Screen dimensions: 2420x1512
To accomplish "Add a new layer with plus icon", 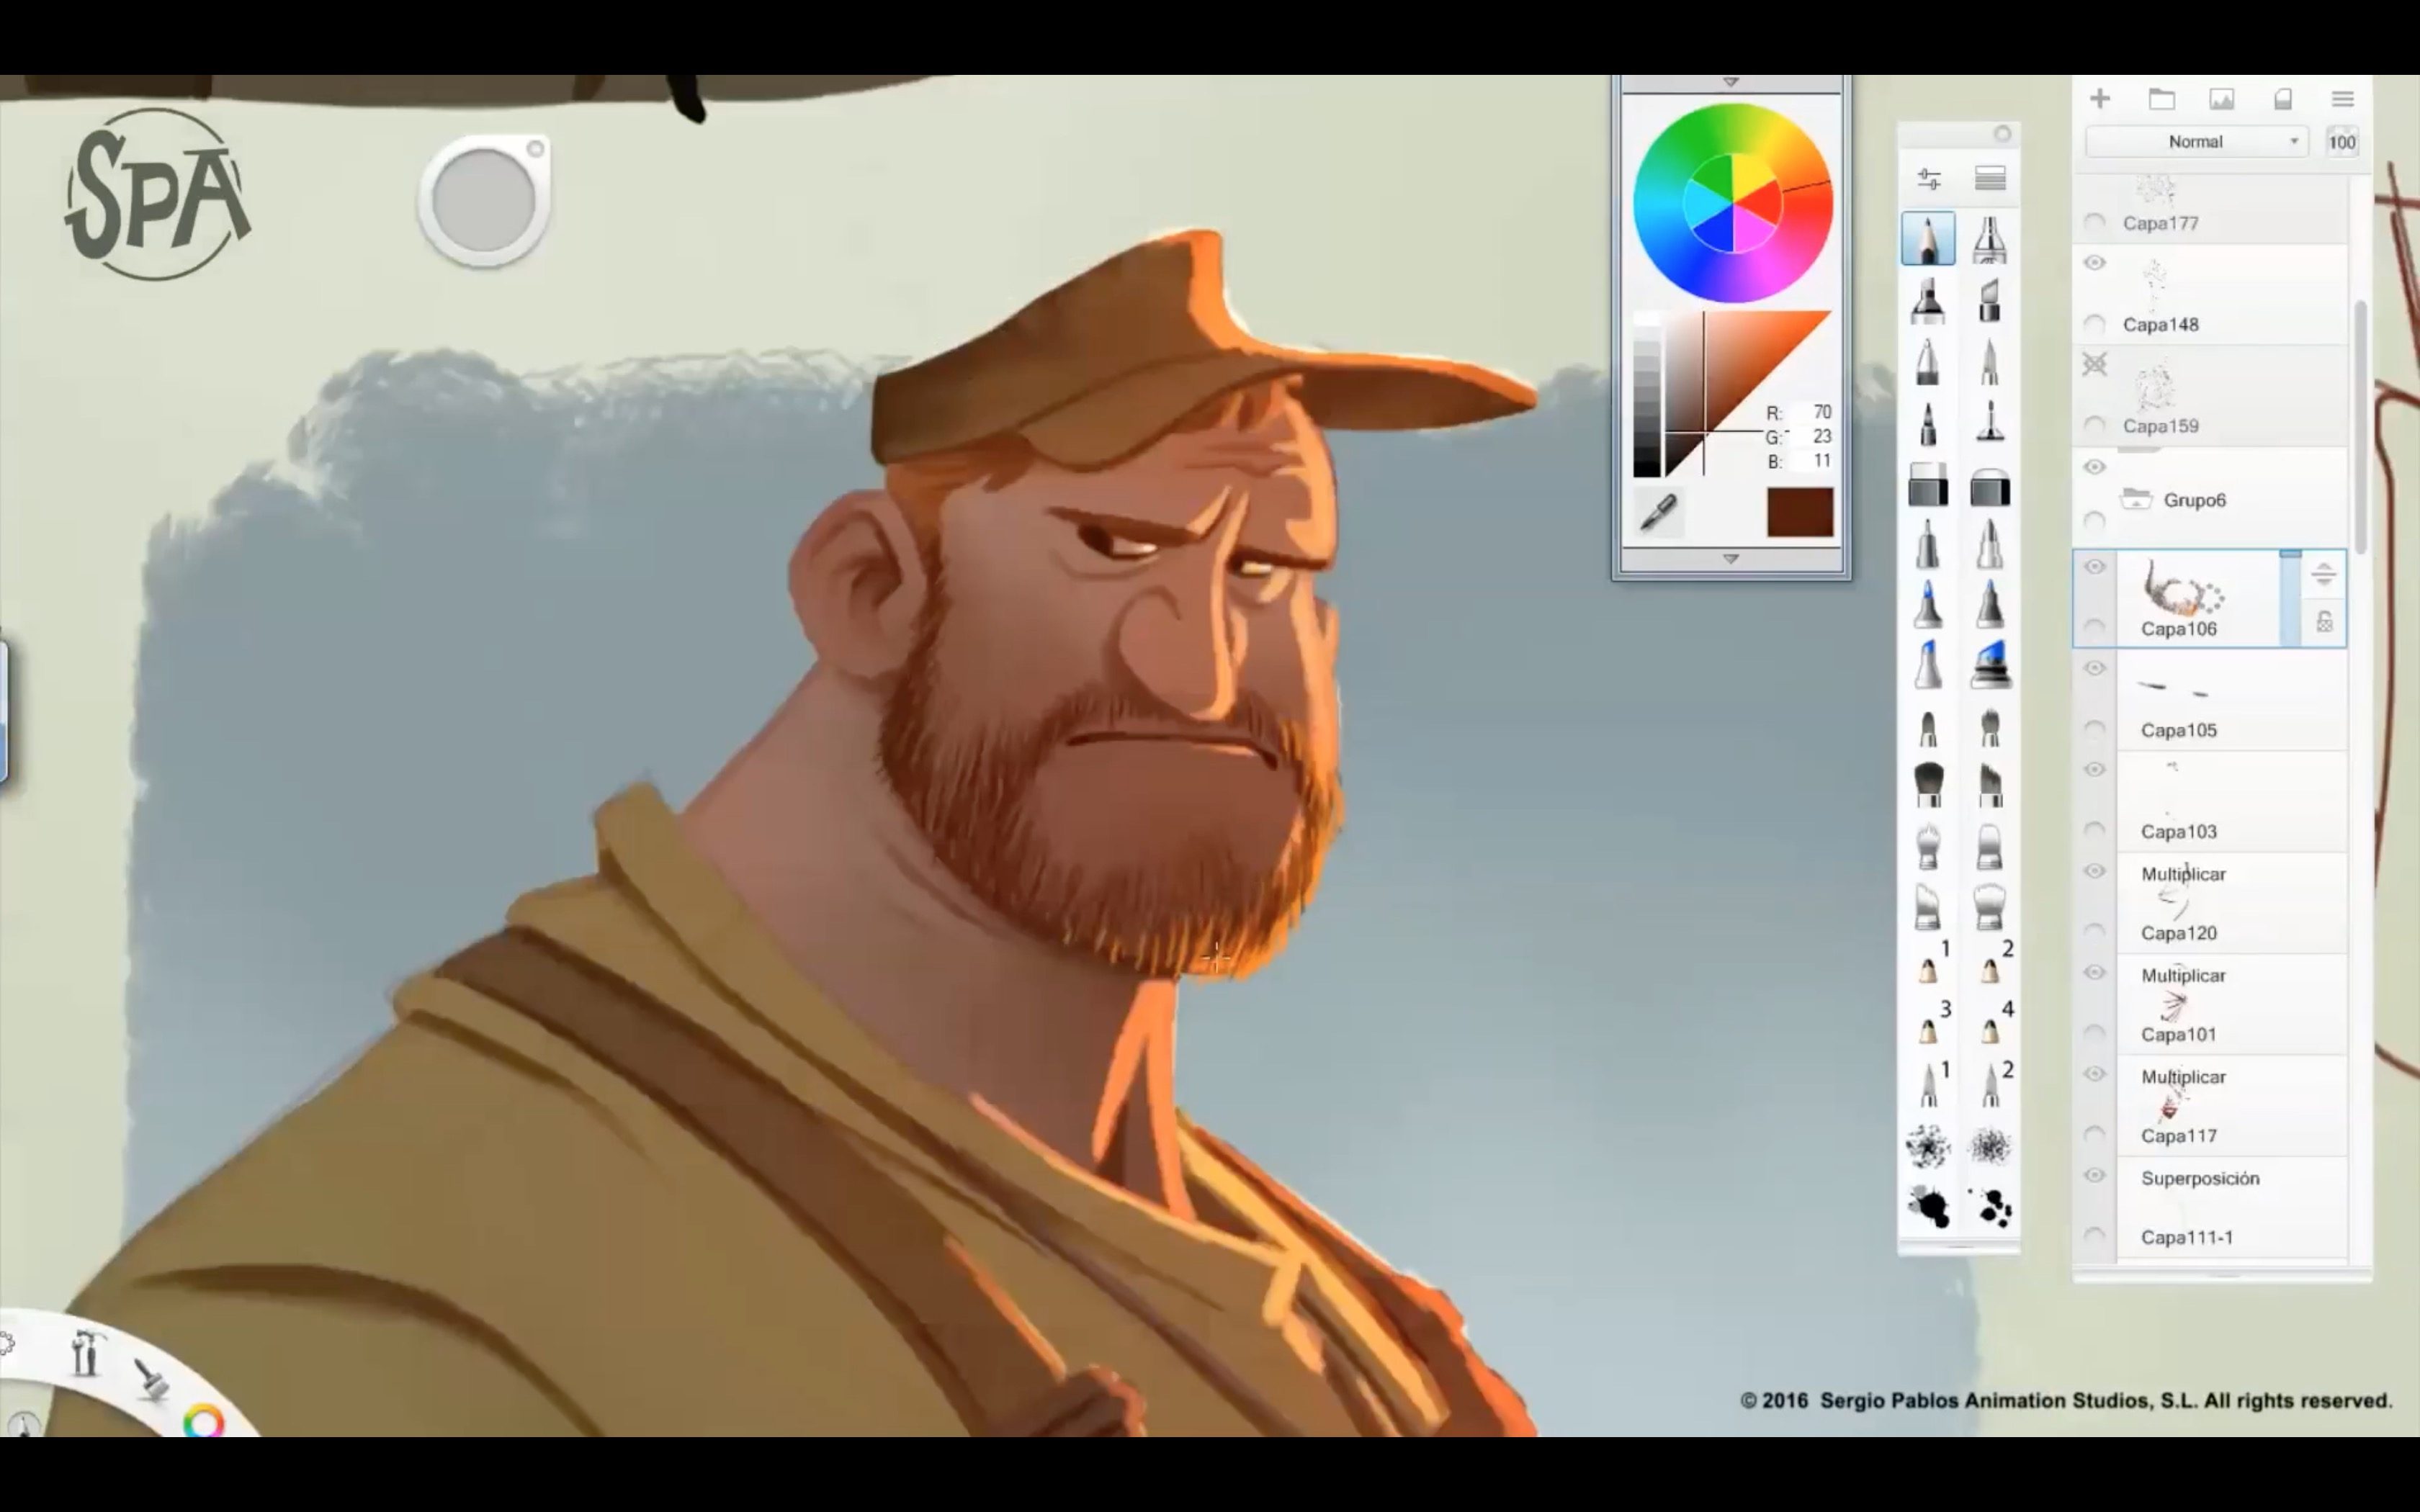I will coord(2100,99).
